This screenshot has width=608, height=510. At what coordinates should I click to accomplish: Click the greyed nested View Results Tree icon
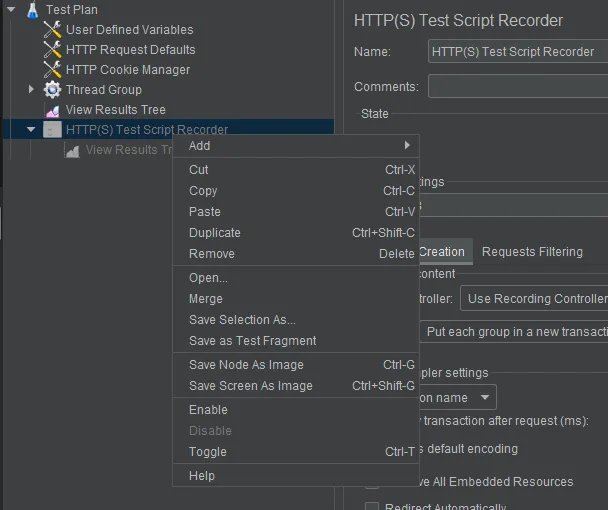click(72, 150)
